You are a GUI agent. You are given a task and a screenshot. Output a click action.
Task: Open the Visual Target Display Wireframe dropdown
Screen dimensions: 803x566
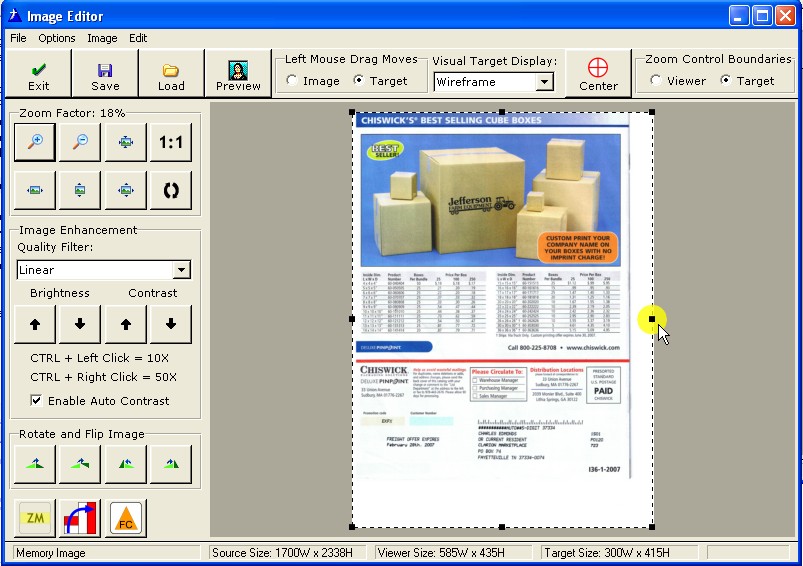point(545,82)
